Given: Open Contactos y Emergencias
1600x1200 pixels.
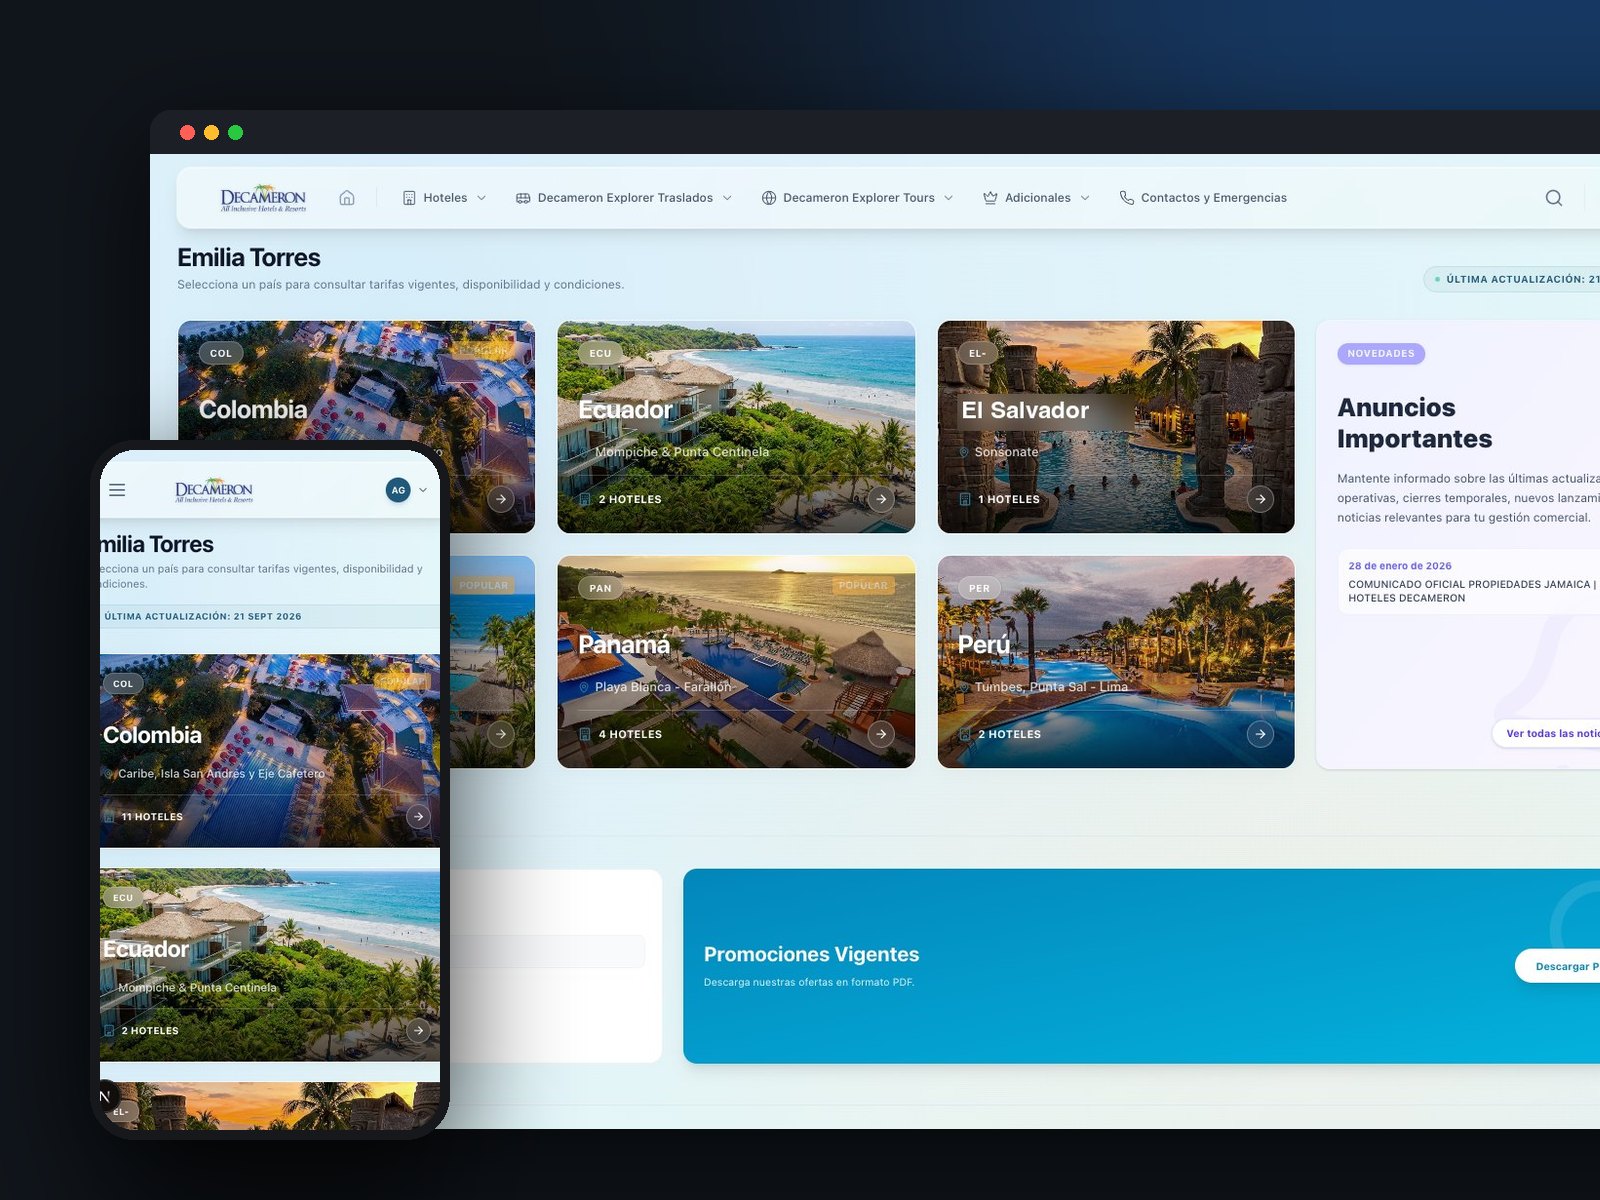Looking at the screenshot, I should coord(1203,198).
